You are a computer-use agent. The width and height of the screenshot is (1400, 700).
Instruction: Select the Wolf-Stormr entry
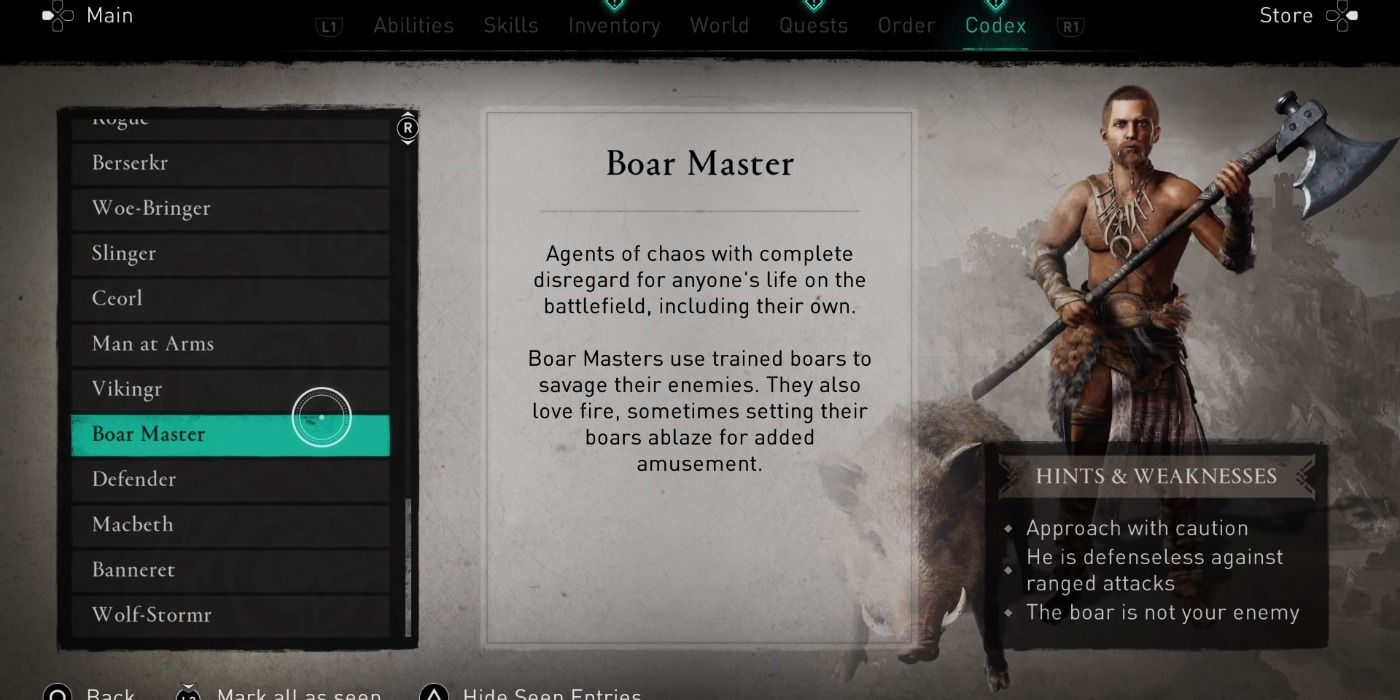(230, 614)
